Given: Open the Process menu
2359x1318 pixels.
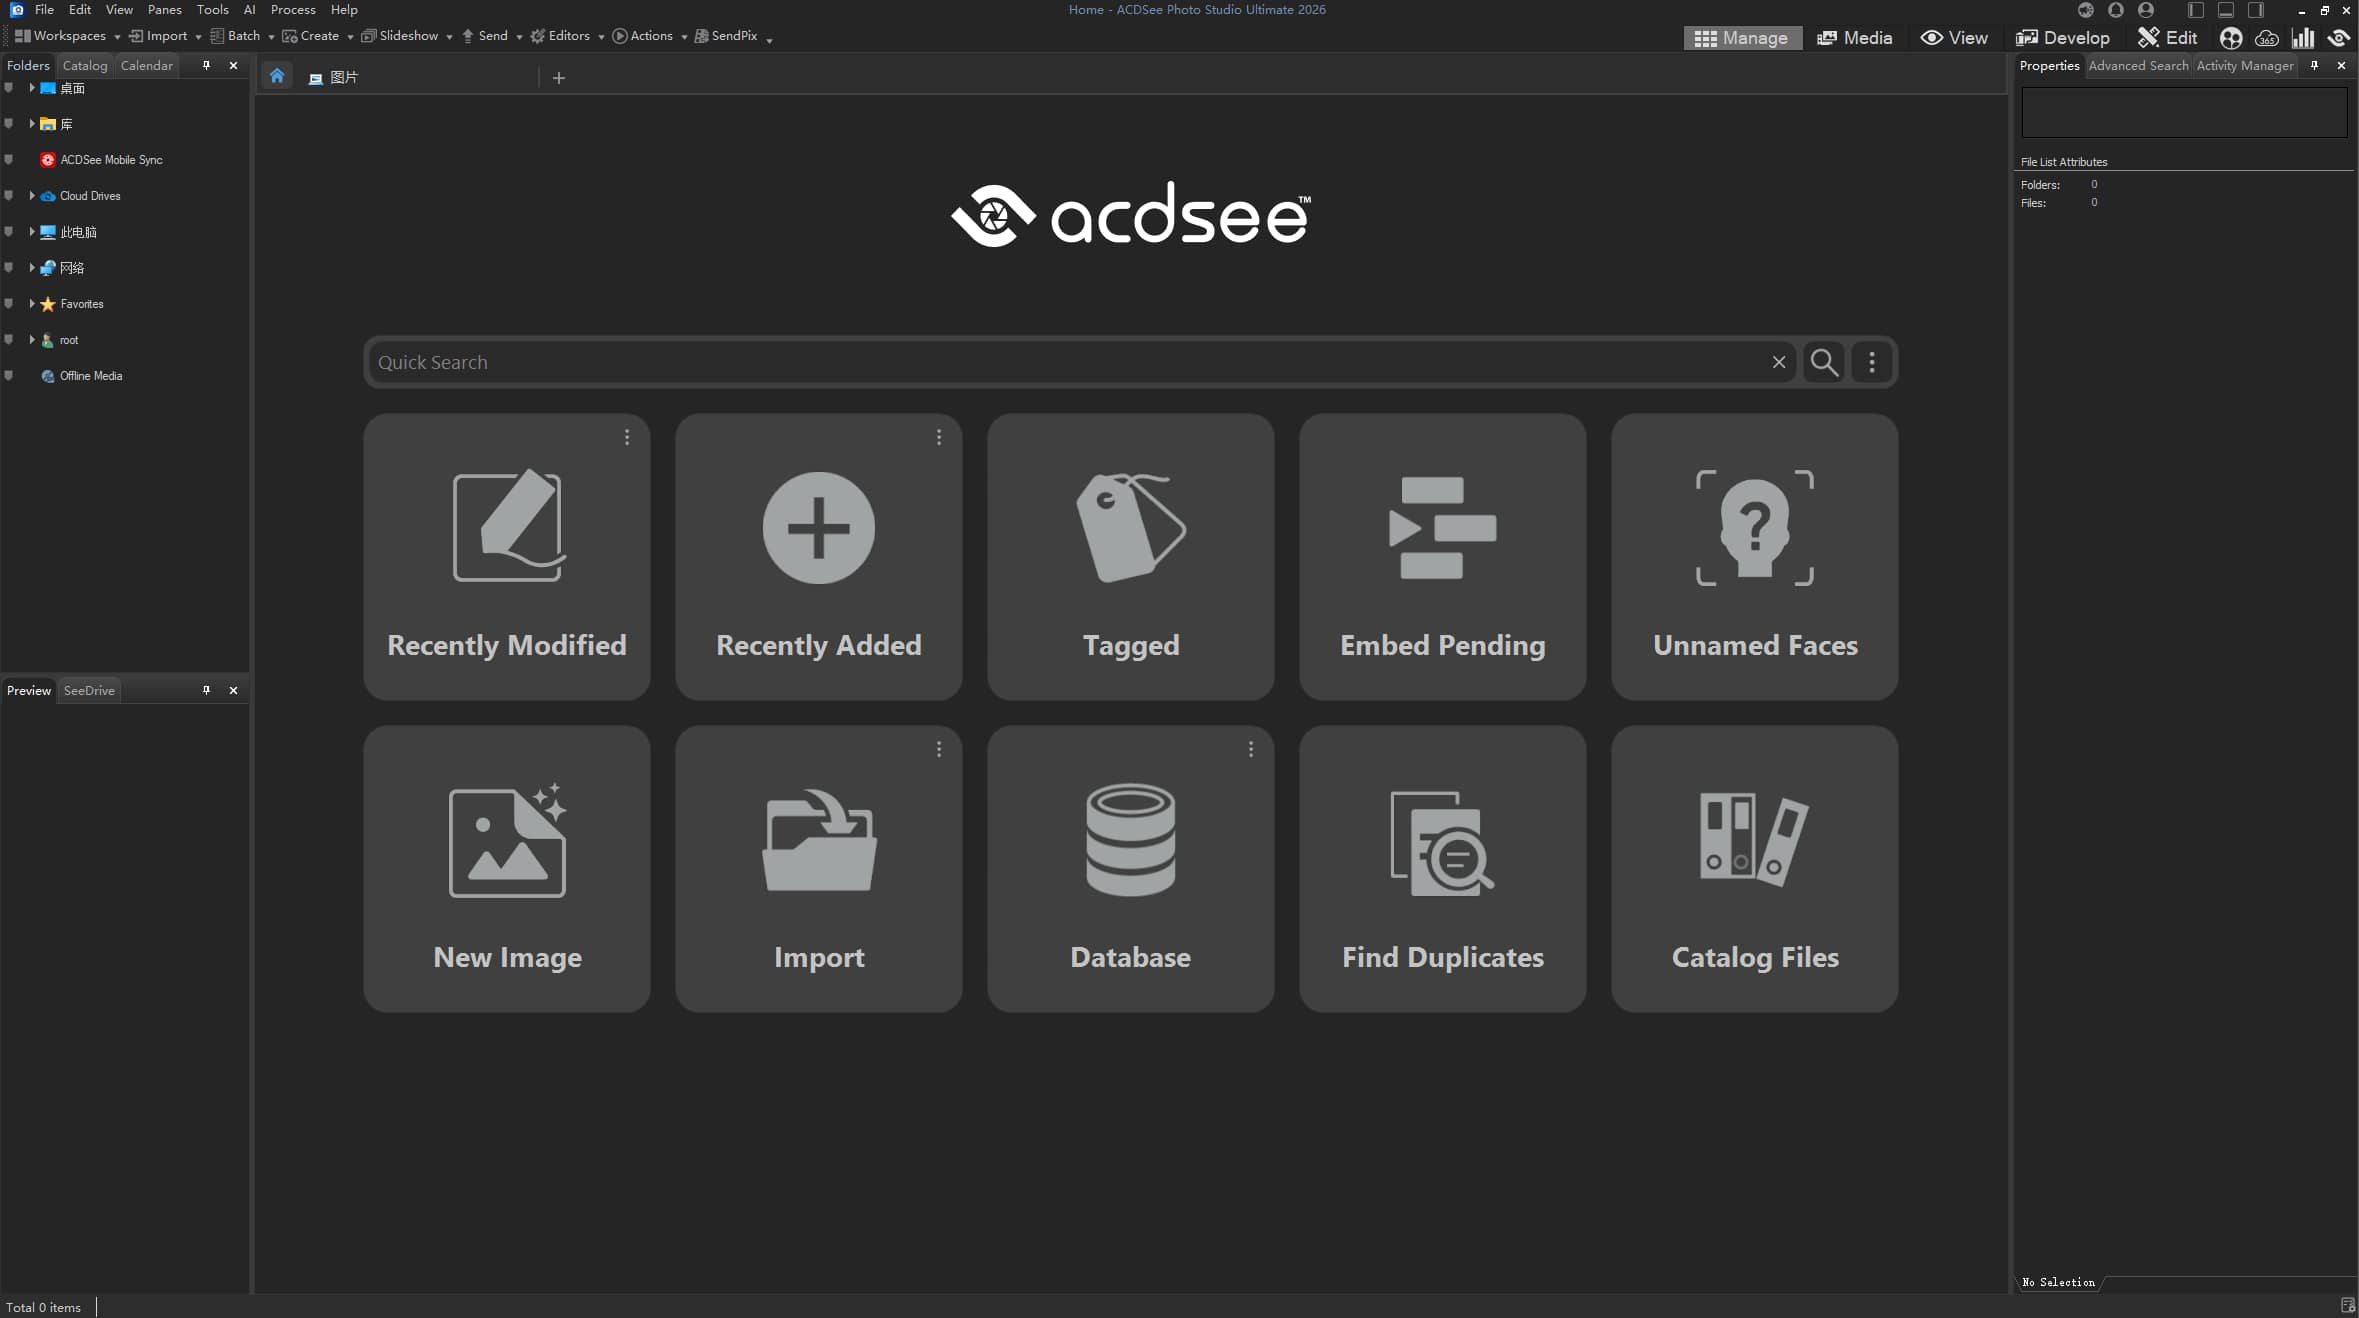Looking at the screenshot, I should coord(293,10).
